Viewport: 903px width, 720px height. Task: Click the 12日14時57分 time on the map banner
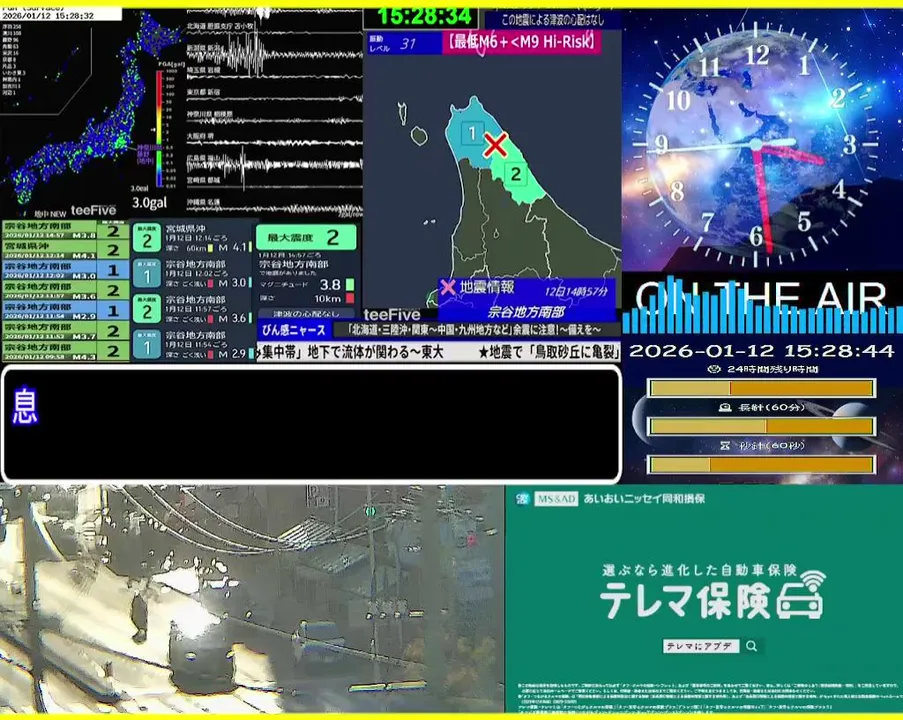coord(576,291)
